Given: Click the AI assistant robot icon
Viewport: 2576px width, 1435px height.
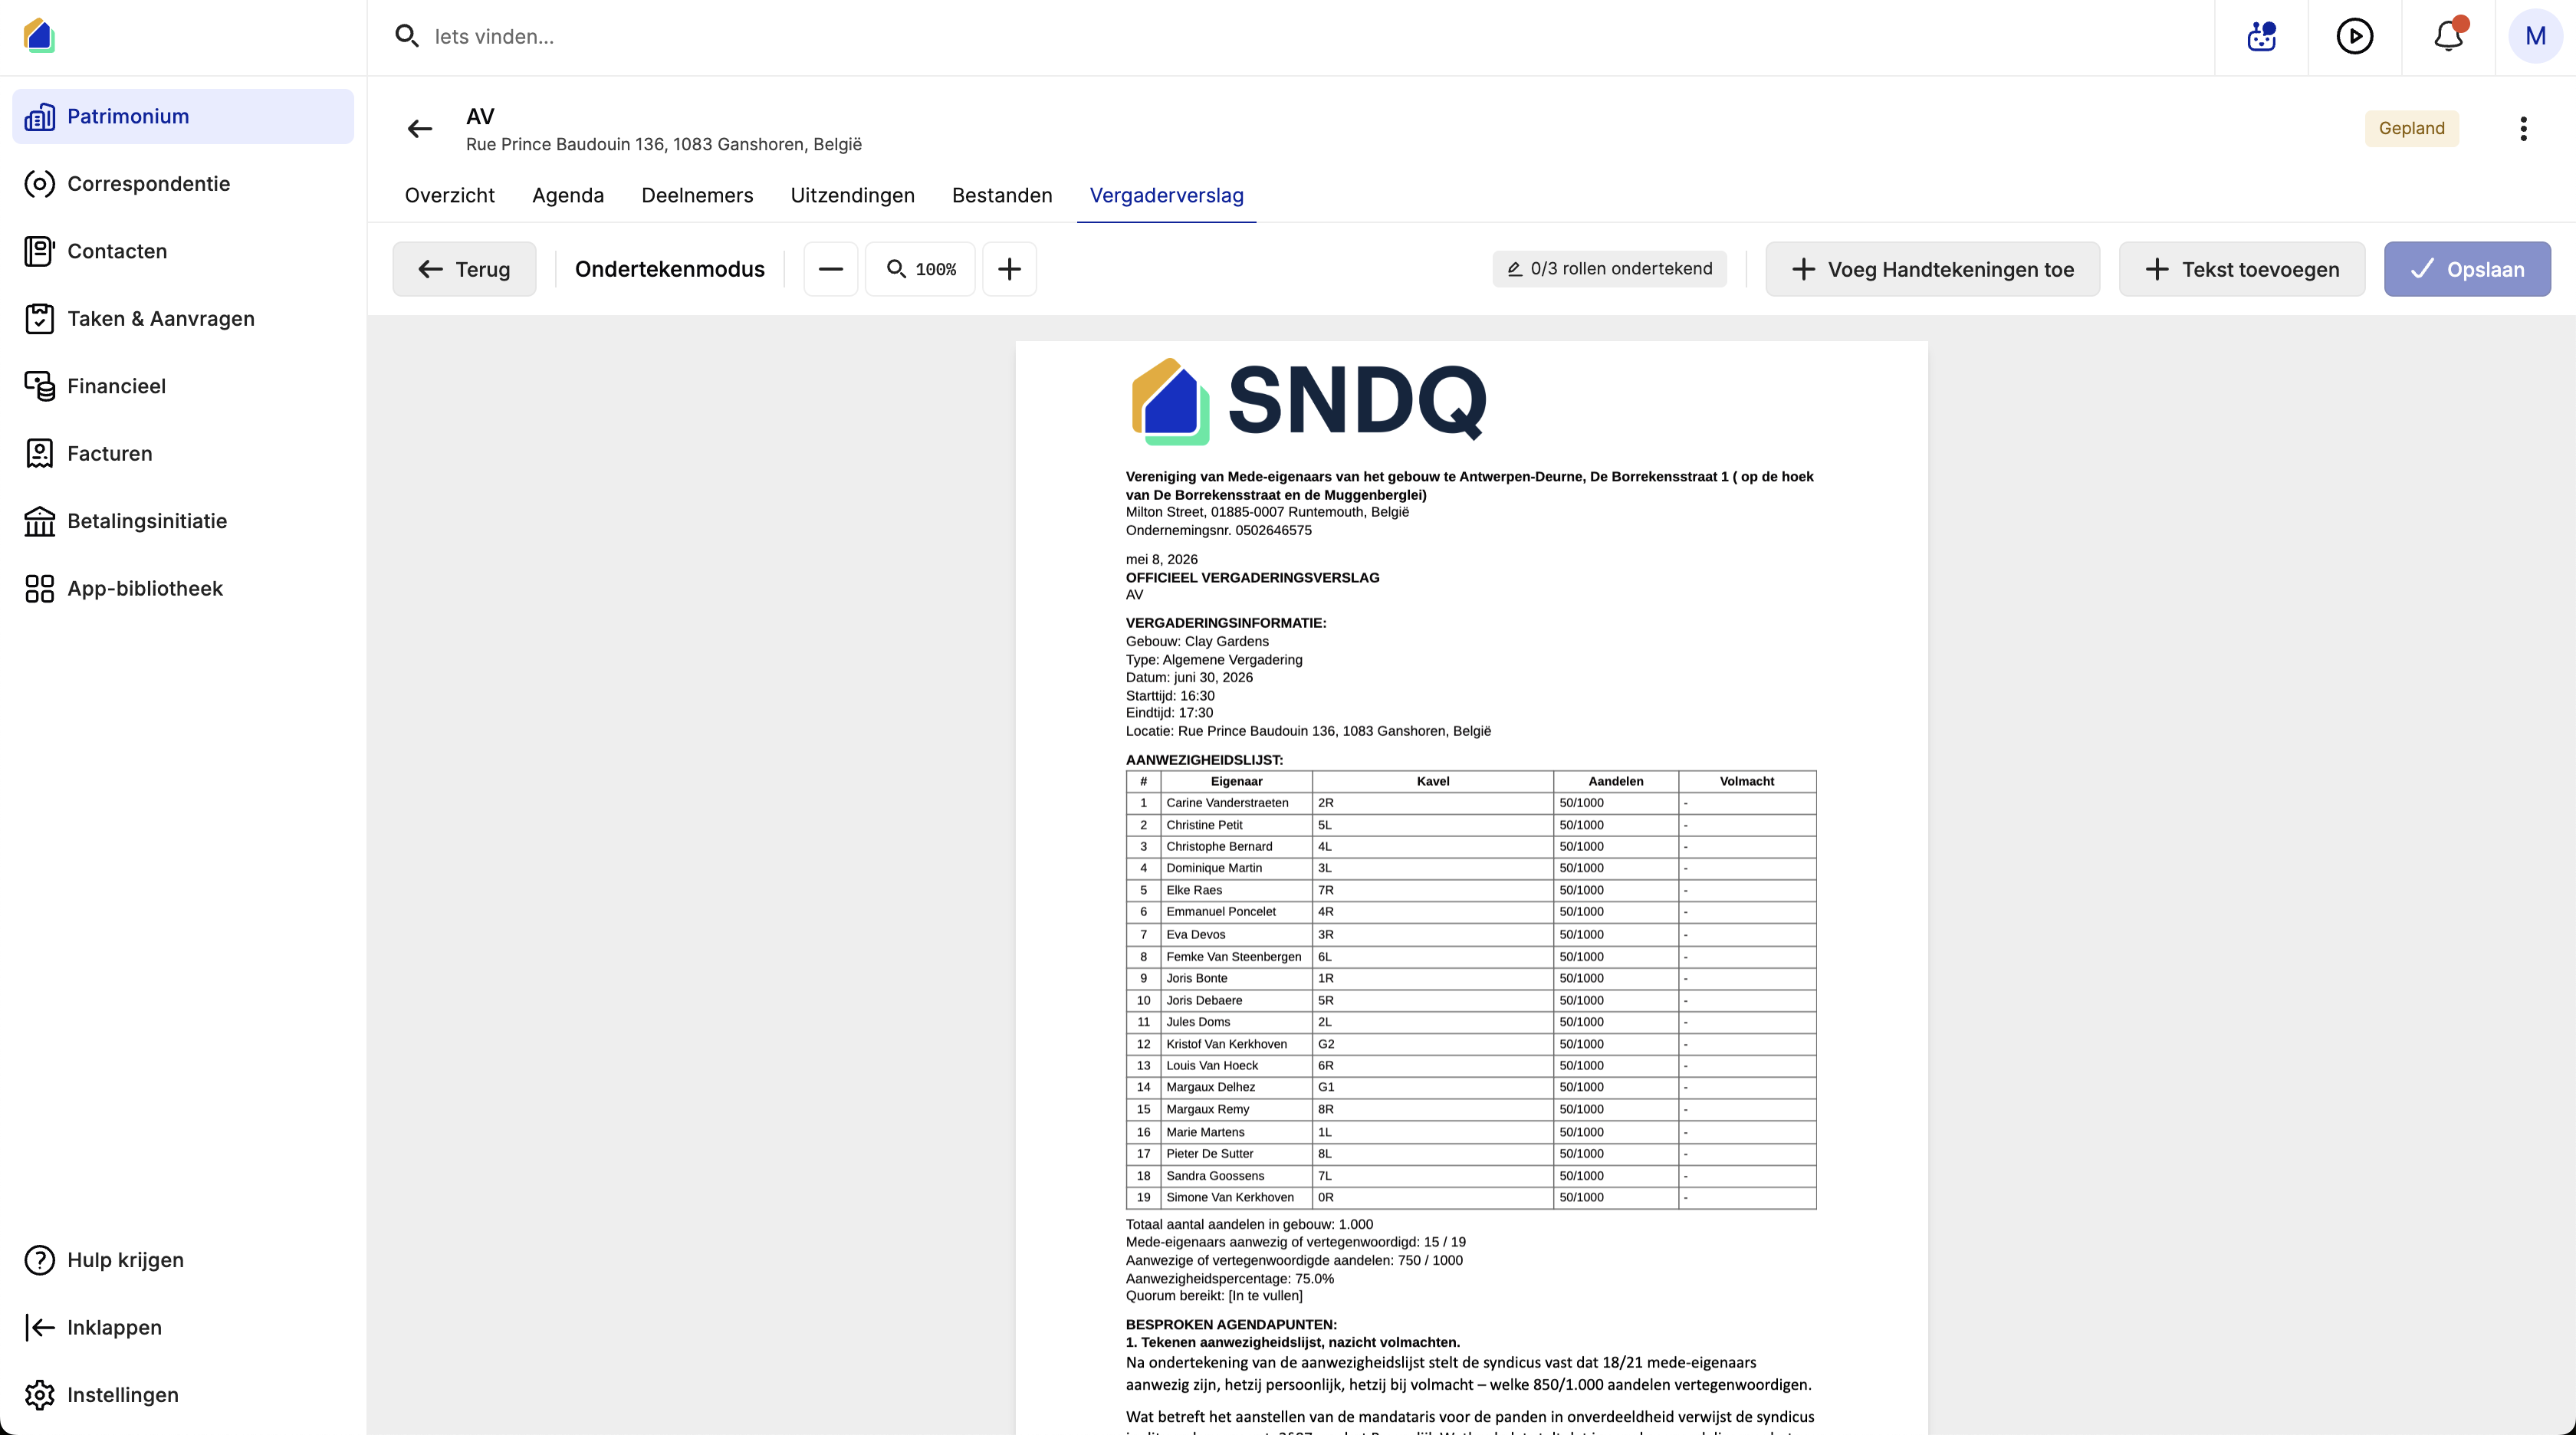Looking at the screenshot, I should coord(2261,37).
